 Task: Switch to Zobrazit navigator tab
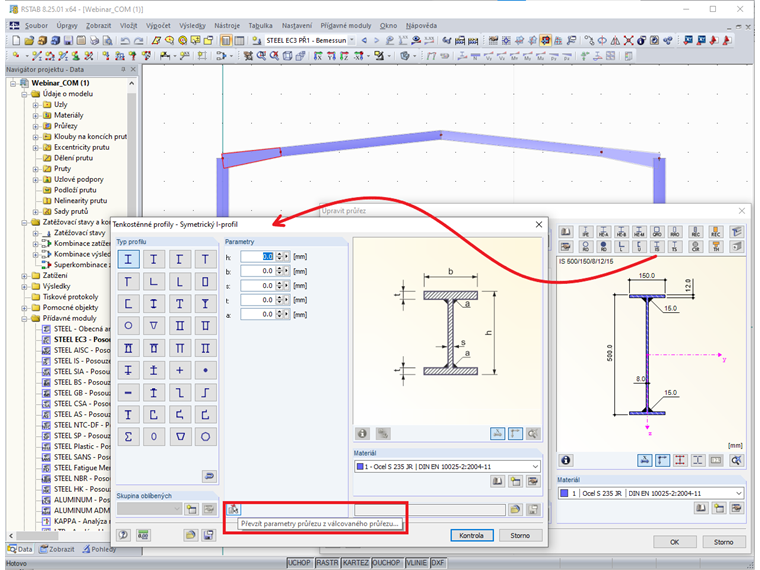point(57,549)
